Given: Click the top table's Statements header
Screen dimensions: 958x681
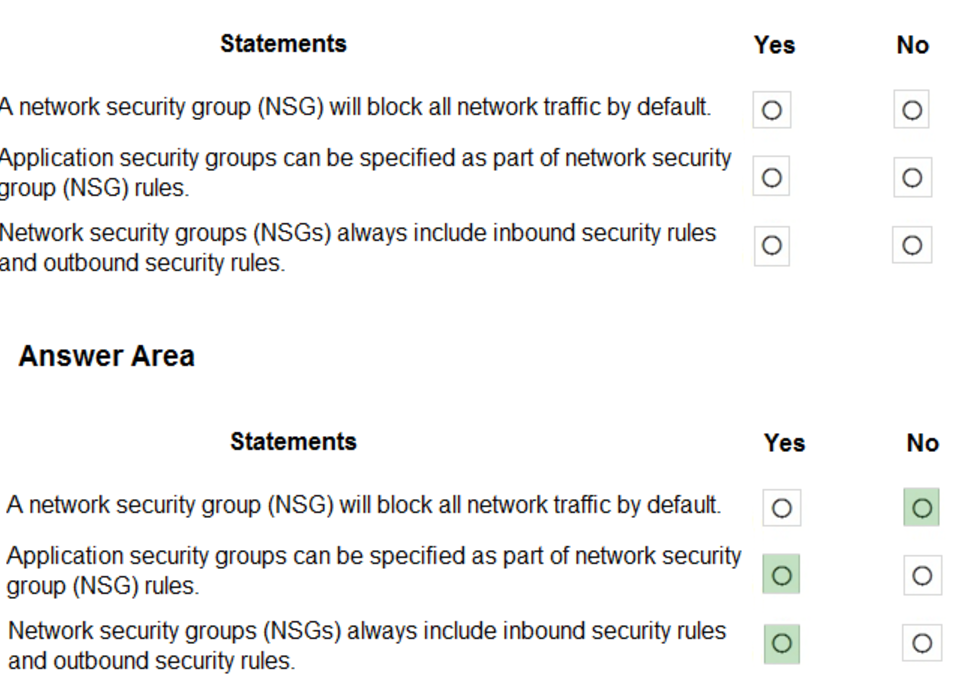Looking at the screenshot, I should pyautogui.click(x=283, y=44).
